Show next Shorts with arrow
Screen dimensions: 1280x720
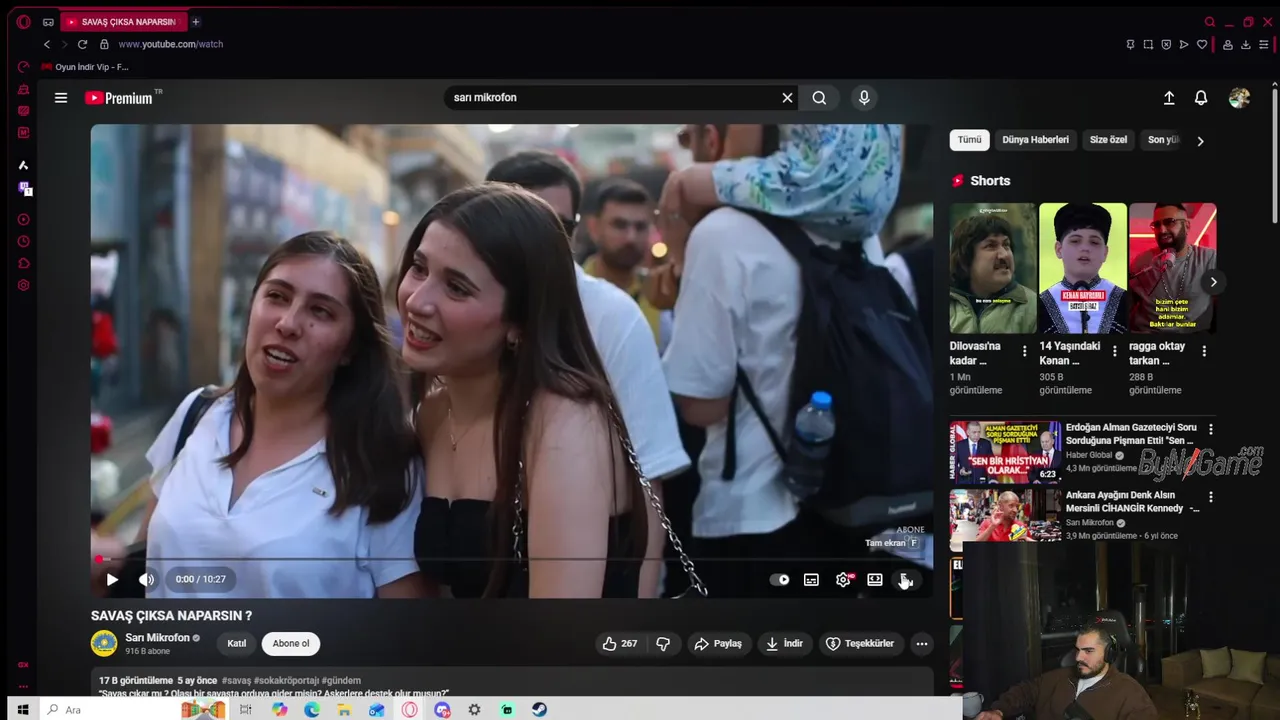tap(1213, 282)
